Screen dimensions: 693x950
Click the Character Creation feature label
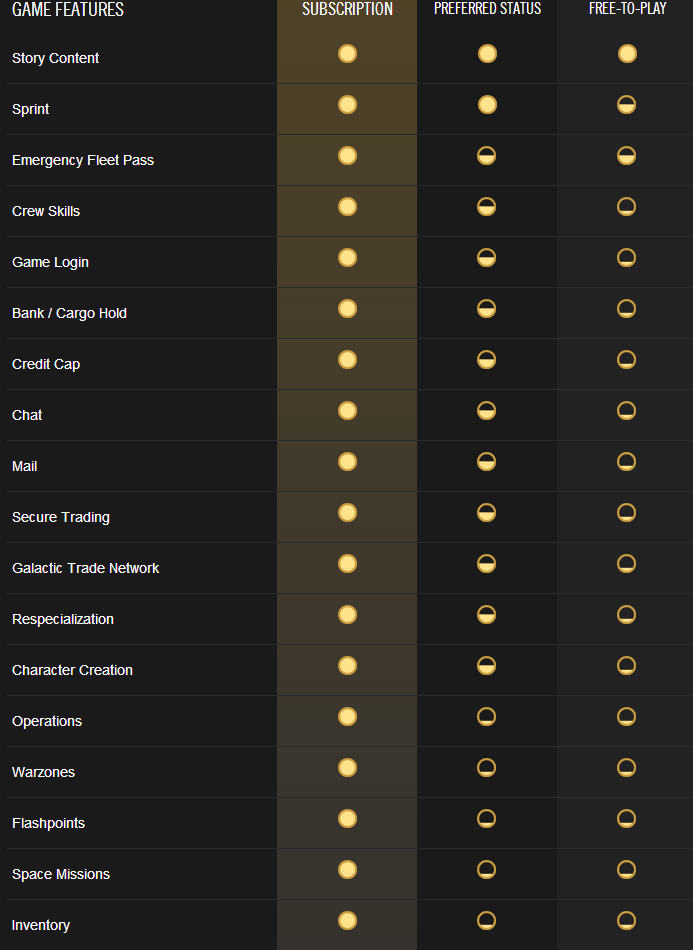[x=72, y=670]
